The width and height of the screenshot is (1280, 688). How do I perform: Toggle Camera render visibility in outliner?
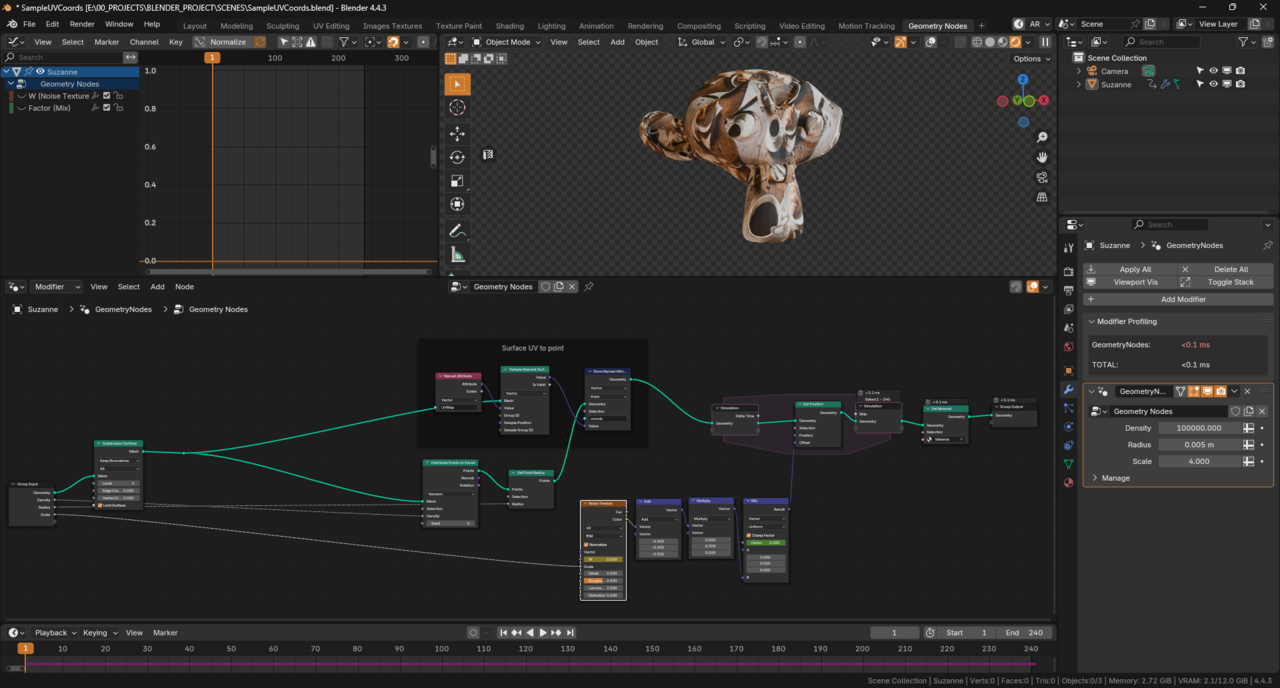pyautogui.click(x=1240, y=71)
